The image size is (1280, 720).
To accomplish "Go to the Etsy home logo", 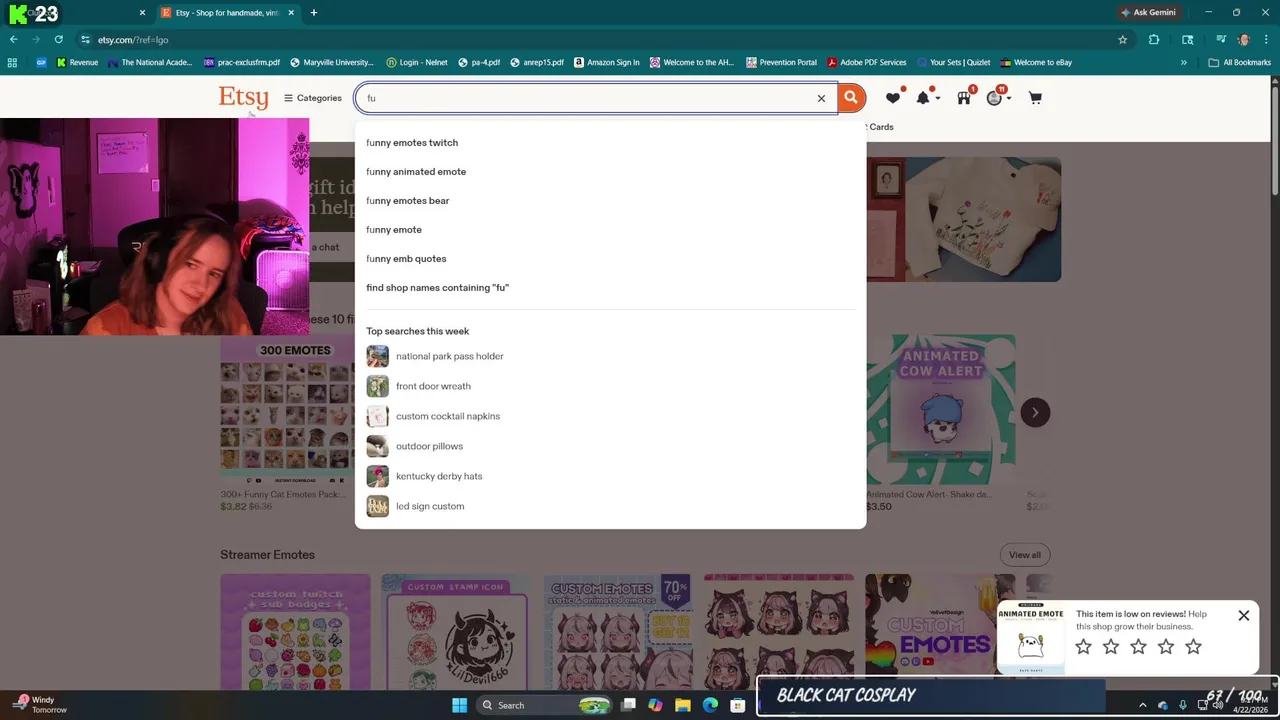I will (x=243, y=97).
